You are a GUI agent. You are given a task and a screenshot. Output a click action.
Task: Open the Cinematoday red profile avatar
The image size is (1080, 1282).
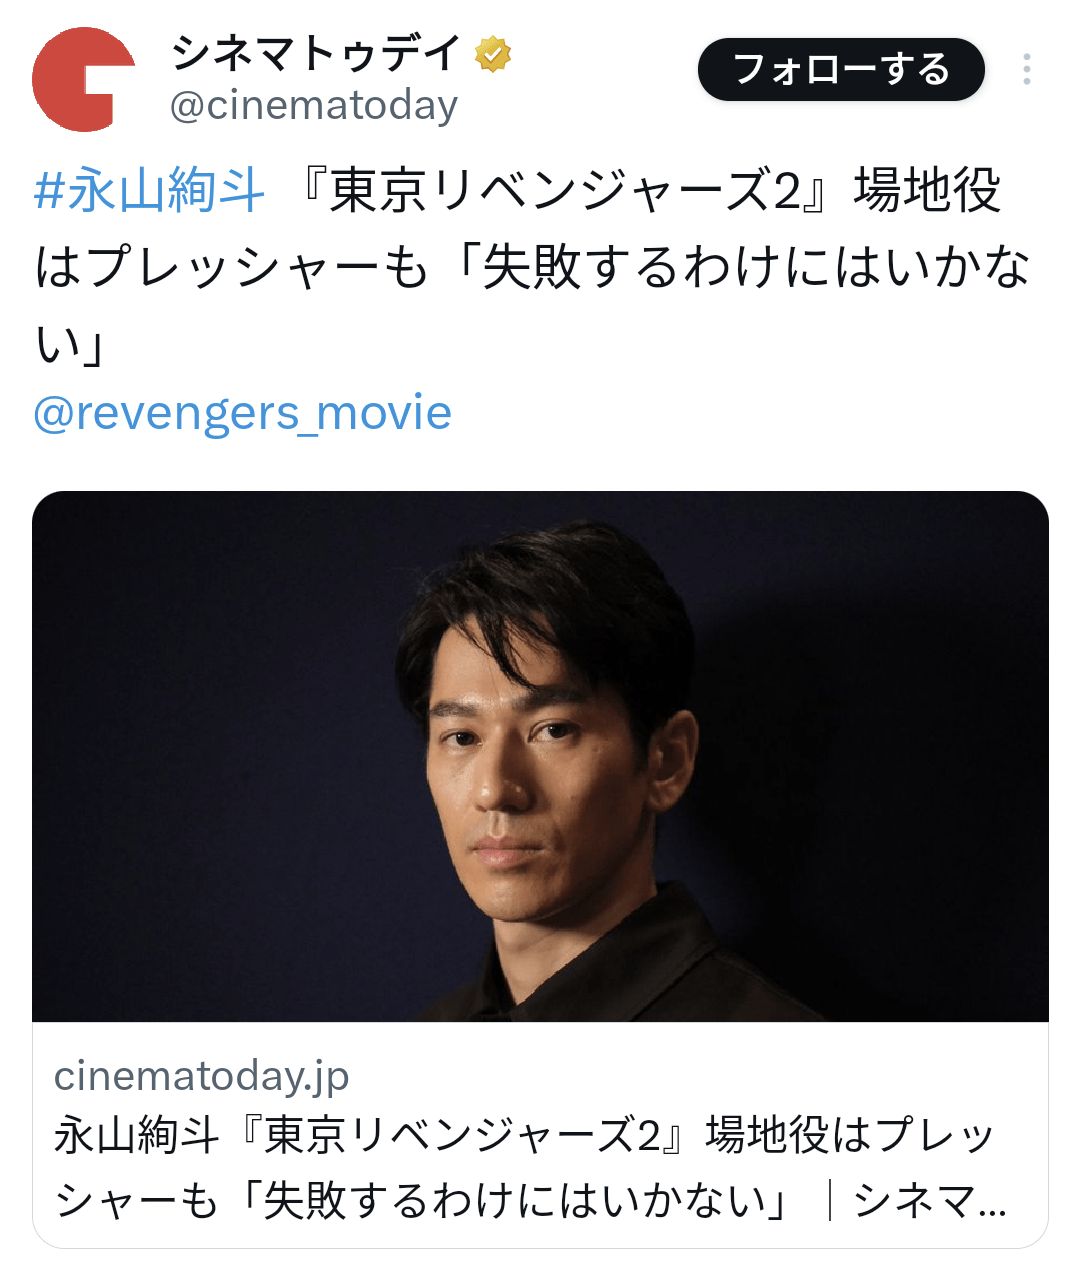(84, 80)
